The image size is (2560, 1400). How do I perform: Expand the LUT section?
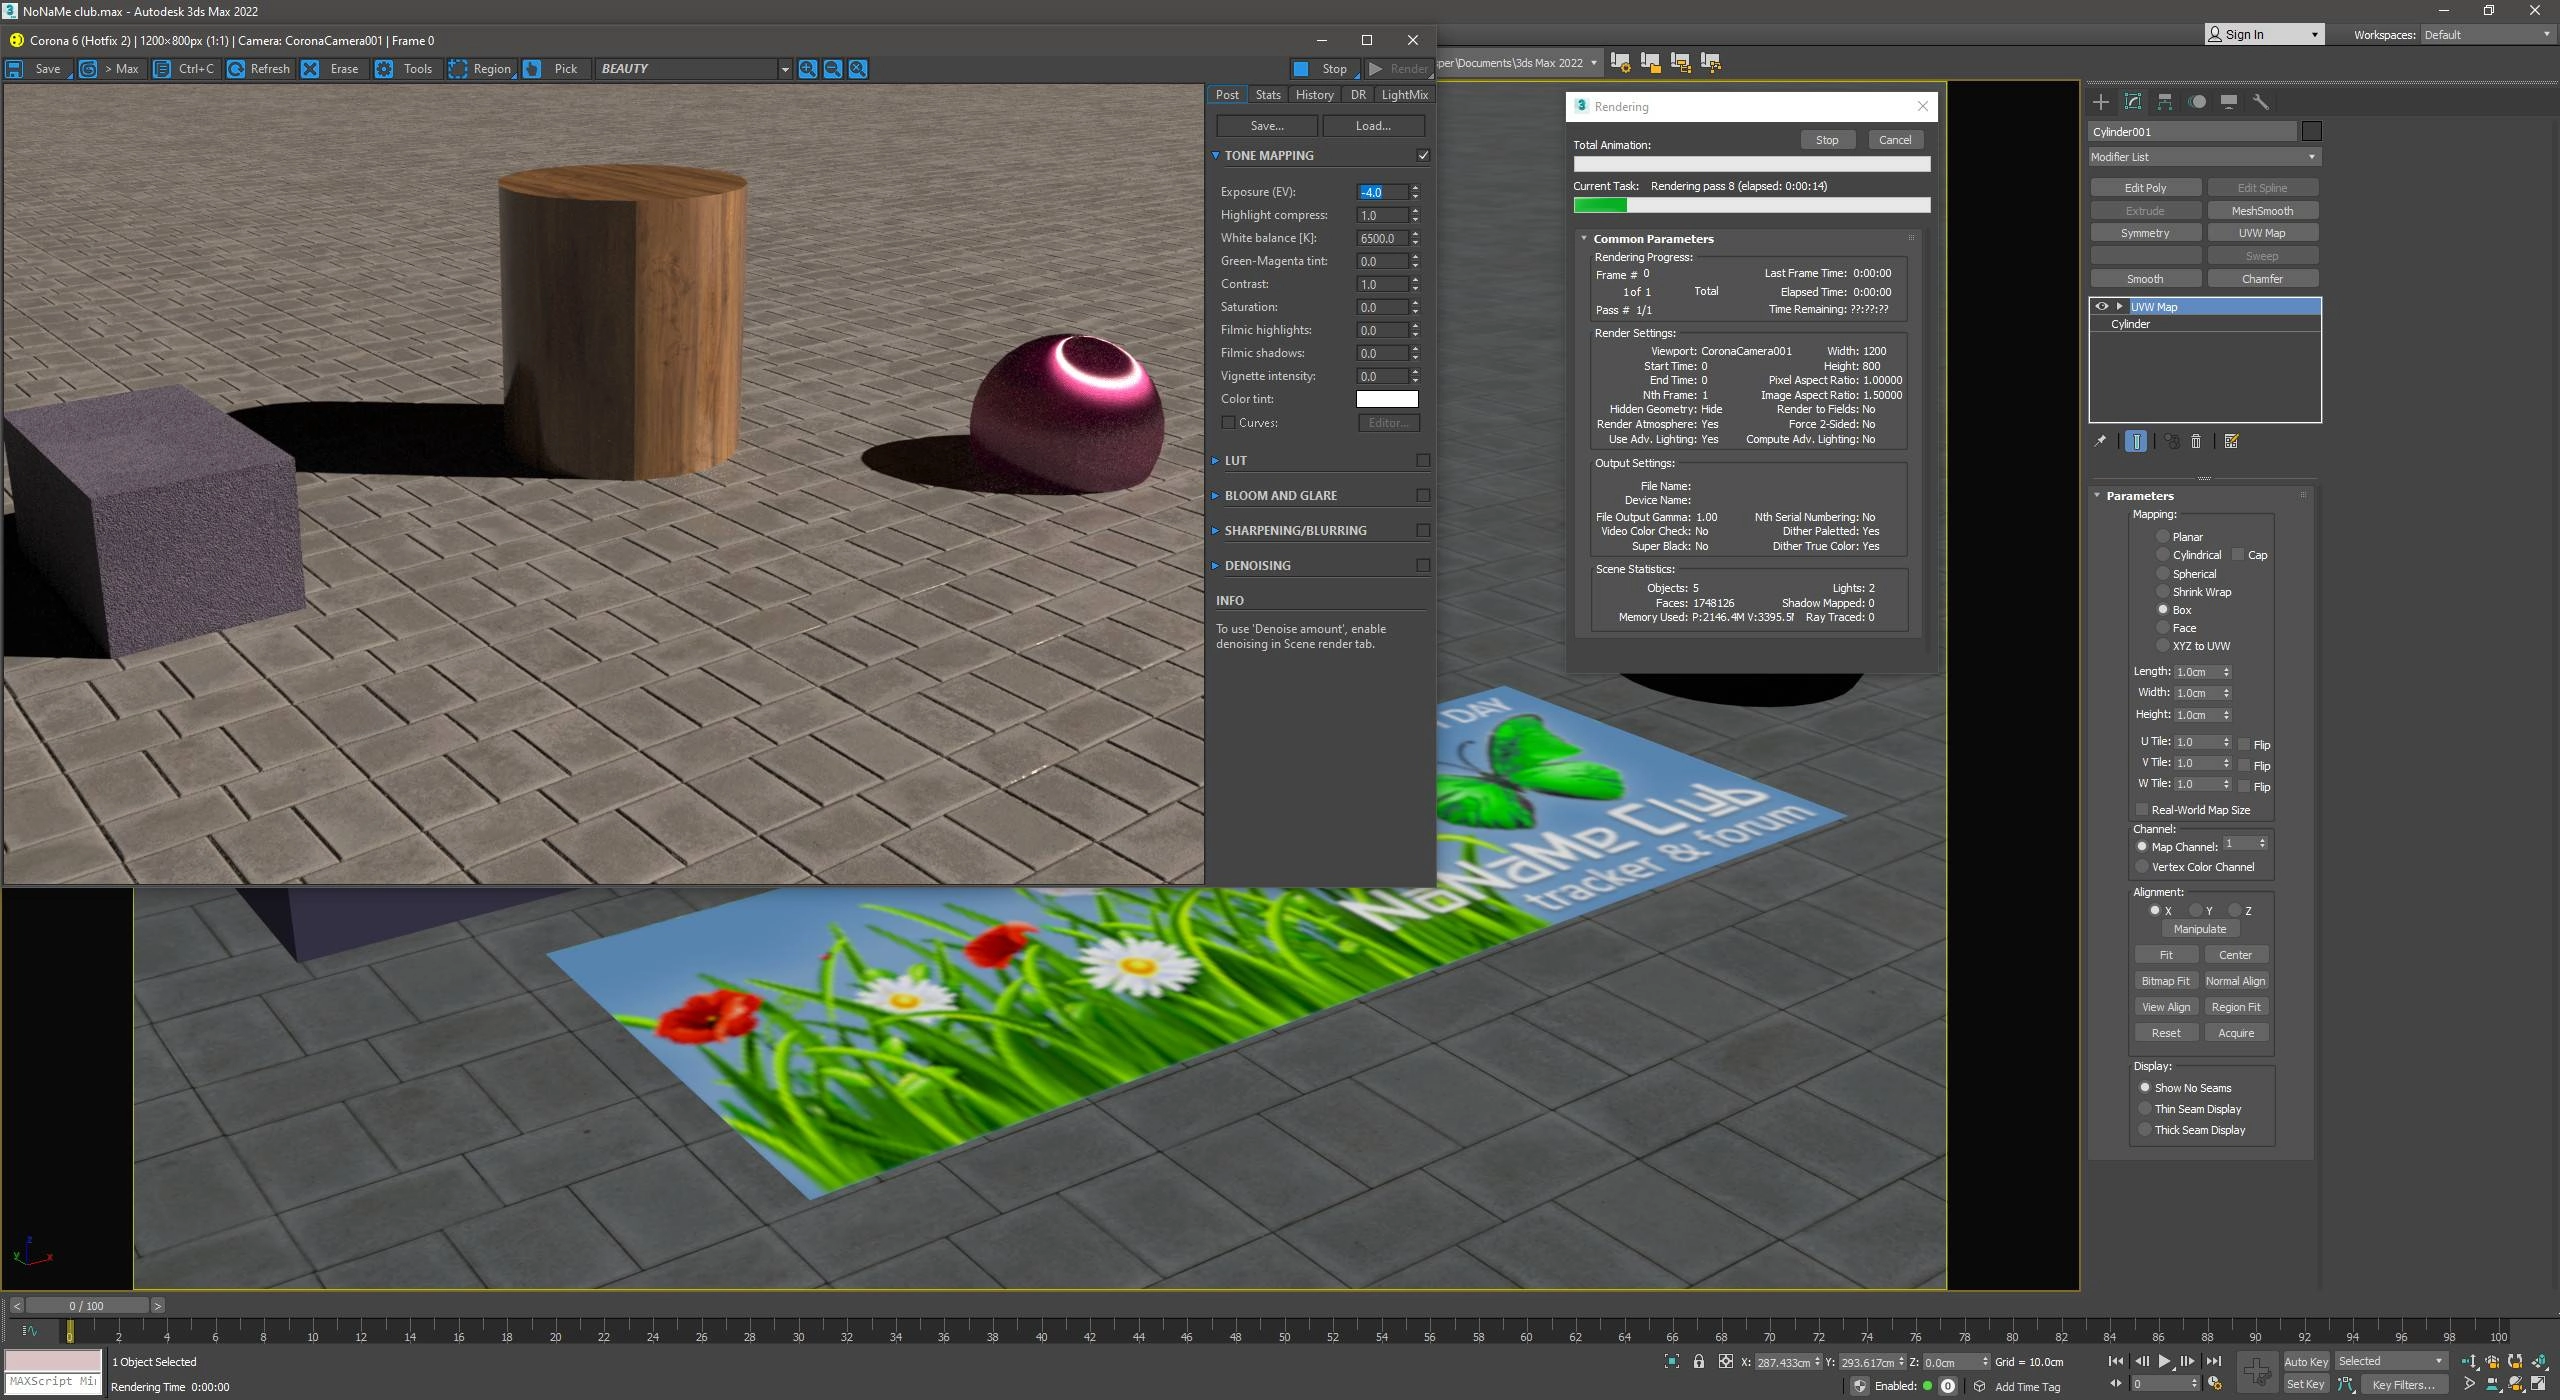click(x=1215, y=460)
